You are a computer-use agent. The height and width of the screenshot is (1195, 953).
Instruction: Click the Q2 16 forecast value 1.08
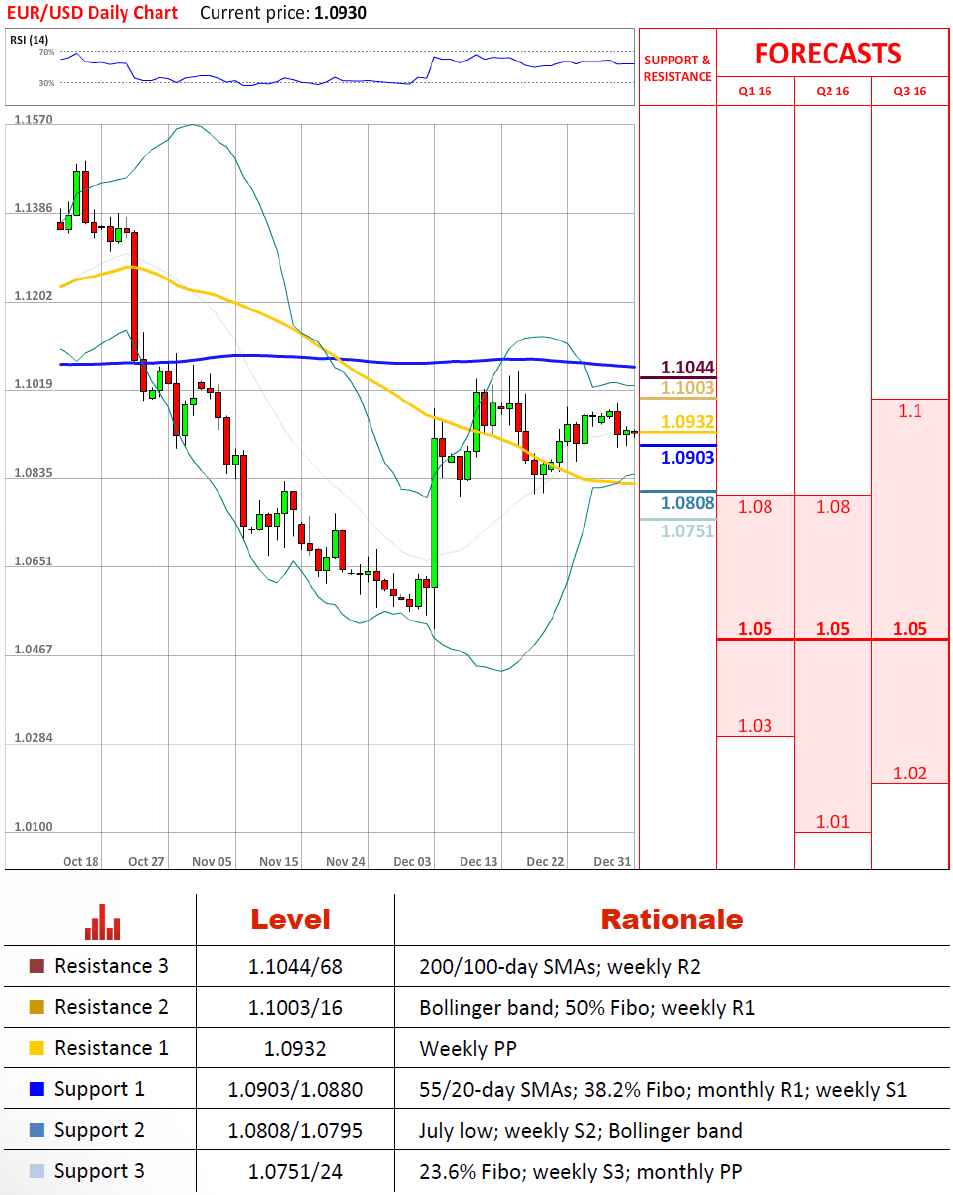[833, 507]
